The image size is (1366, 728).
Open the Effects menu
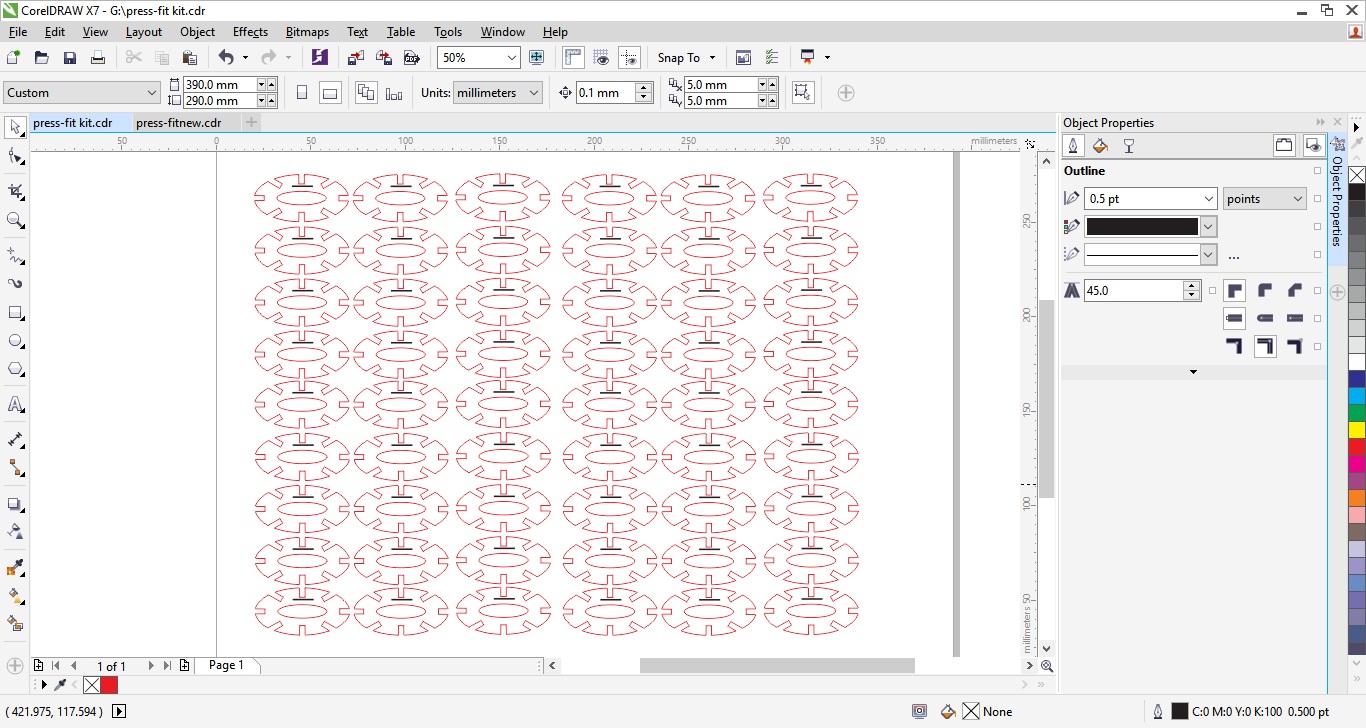point(250,32)
